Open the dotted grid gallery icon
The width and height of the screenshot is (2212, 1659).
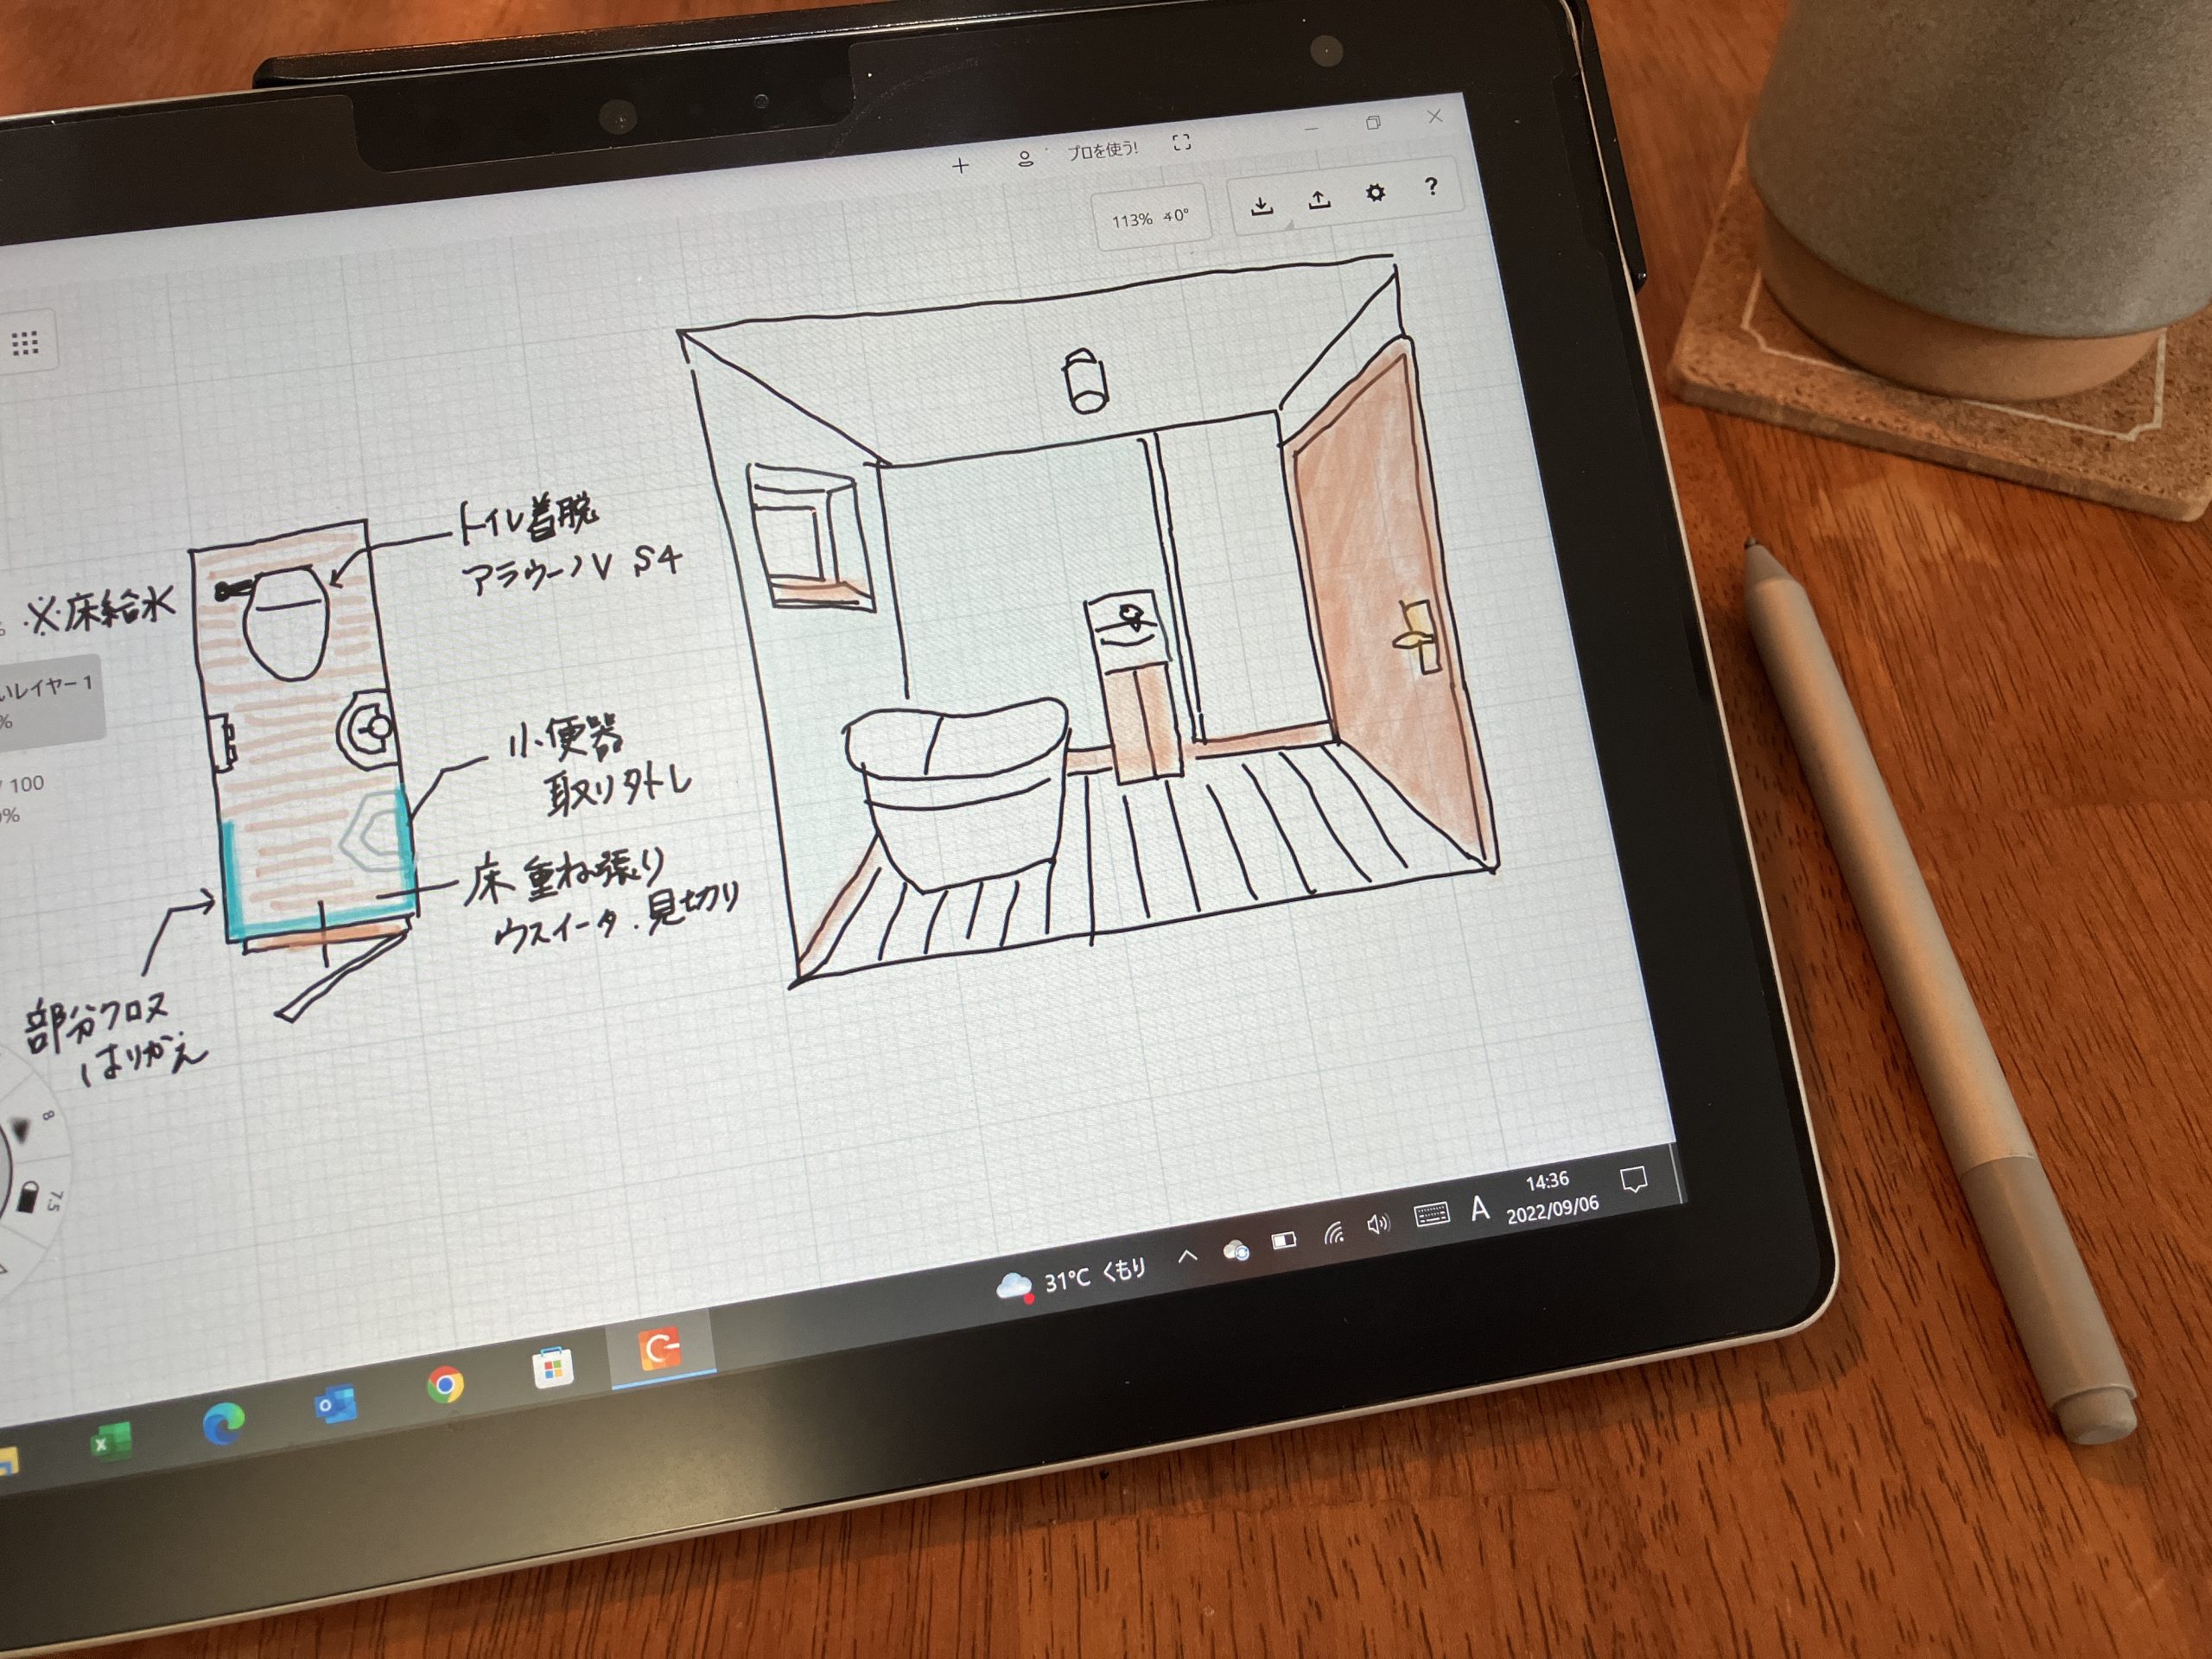(x=24, y=344)
